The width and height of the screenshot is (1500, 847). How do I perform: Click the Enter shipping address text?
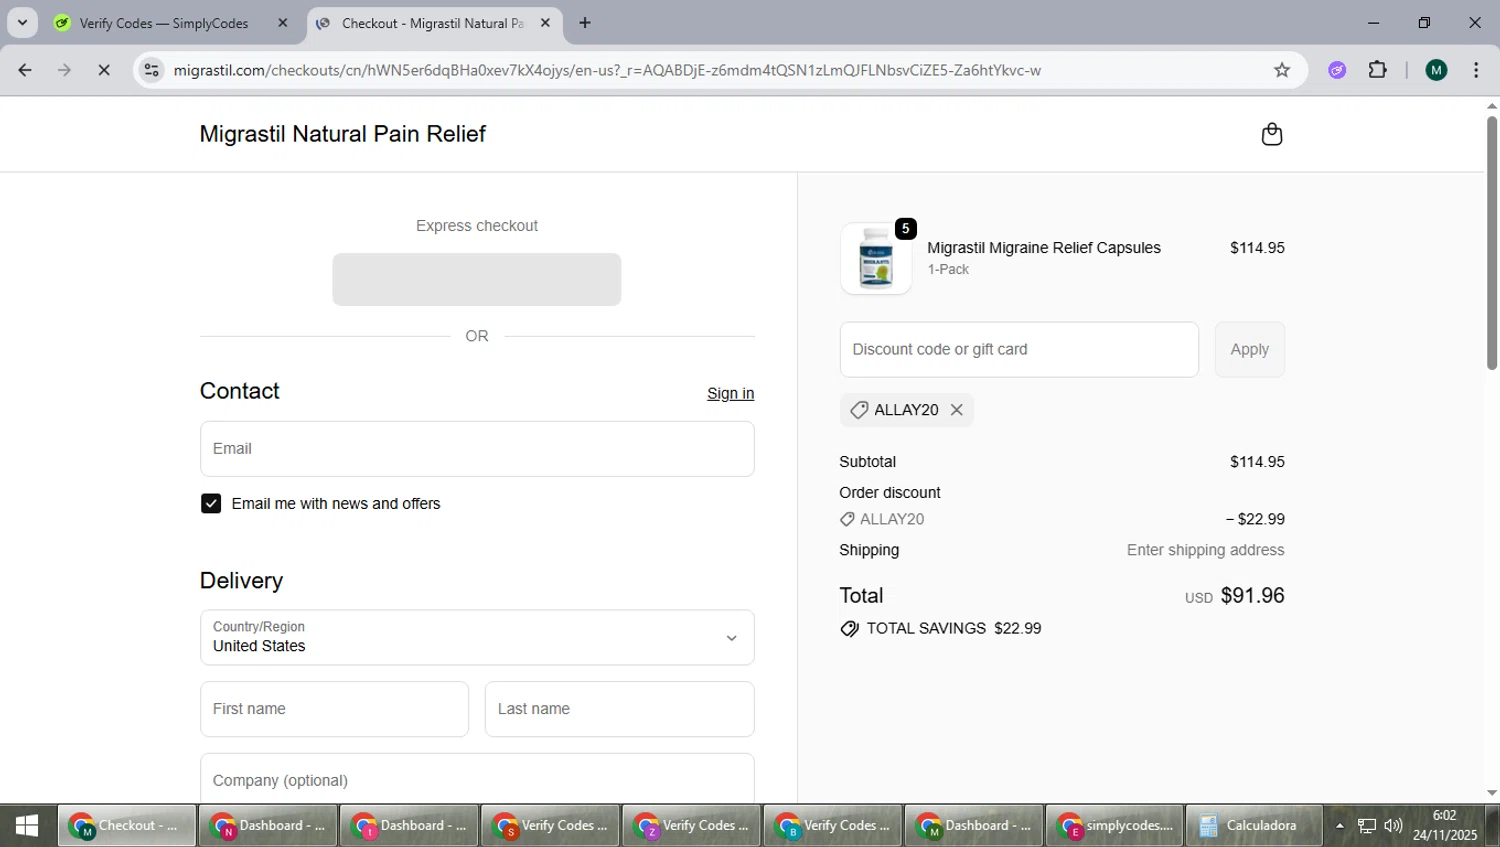tap(1205, 550)
